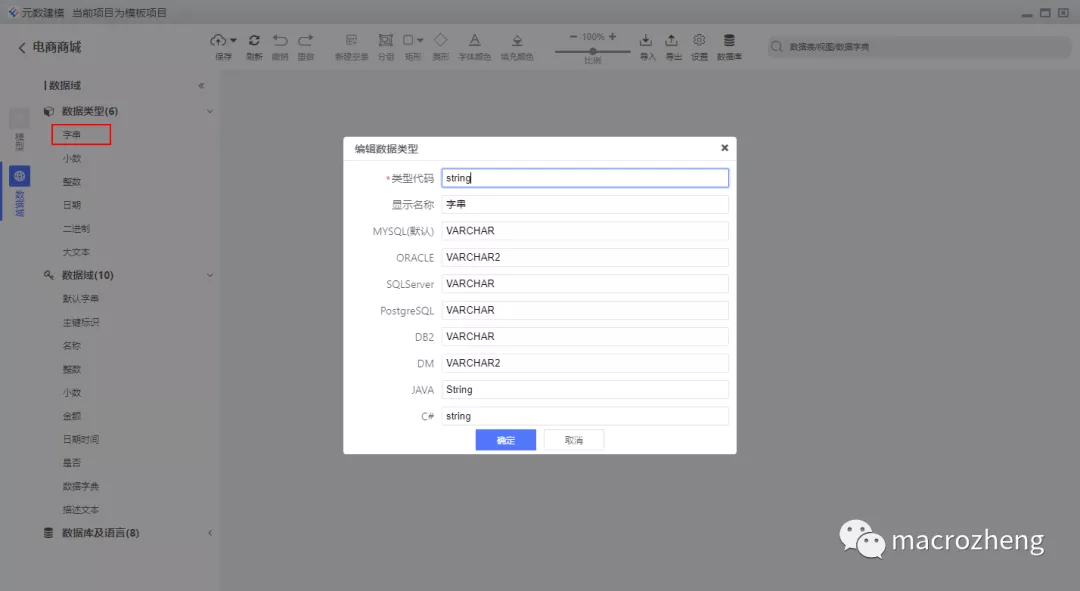
Task: Click the 刷新 refresh icon in toolbar
Action: [253, 40]
